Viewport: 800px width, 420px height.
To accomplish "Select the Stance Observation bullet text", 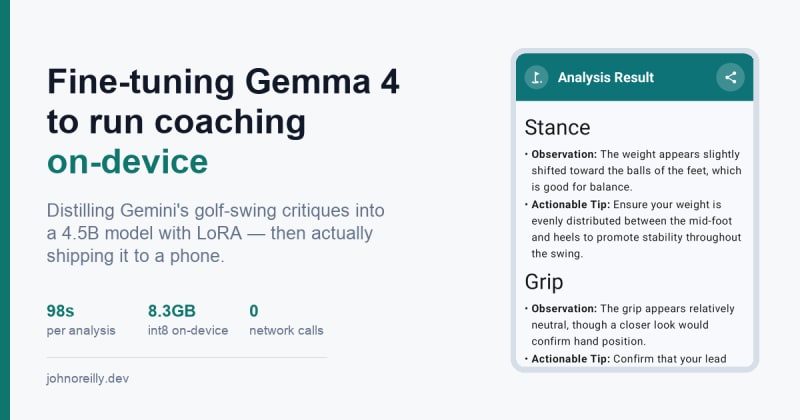I will click(x=633, y=170).
